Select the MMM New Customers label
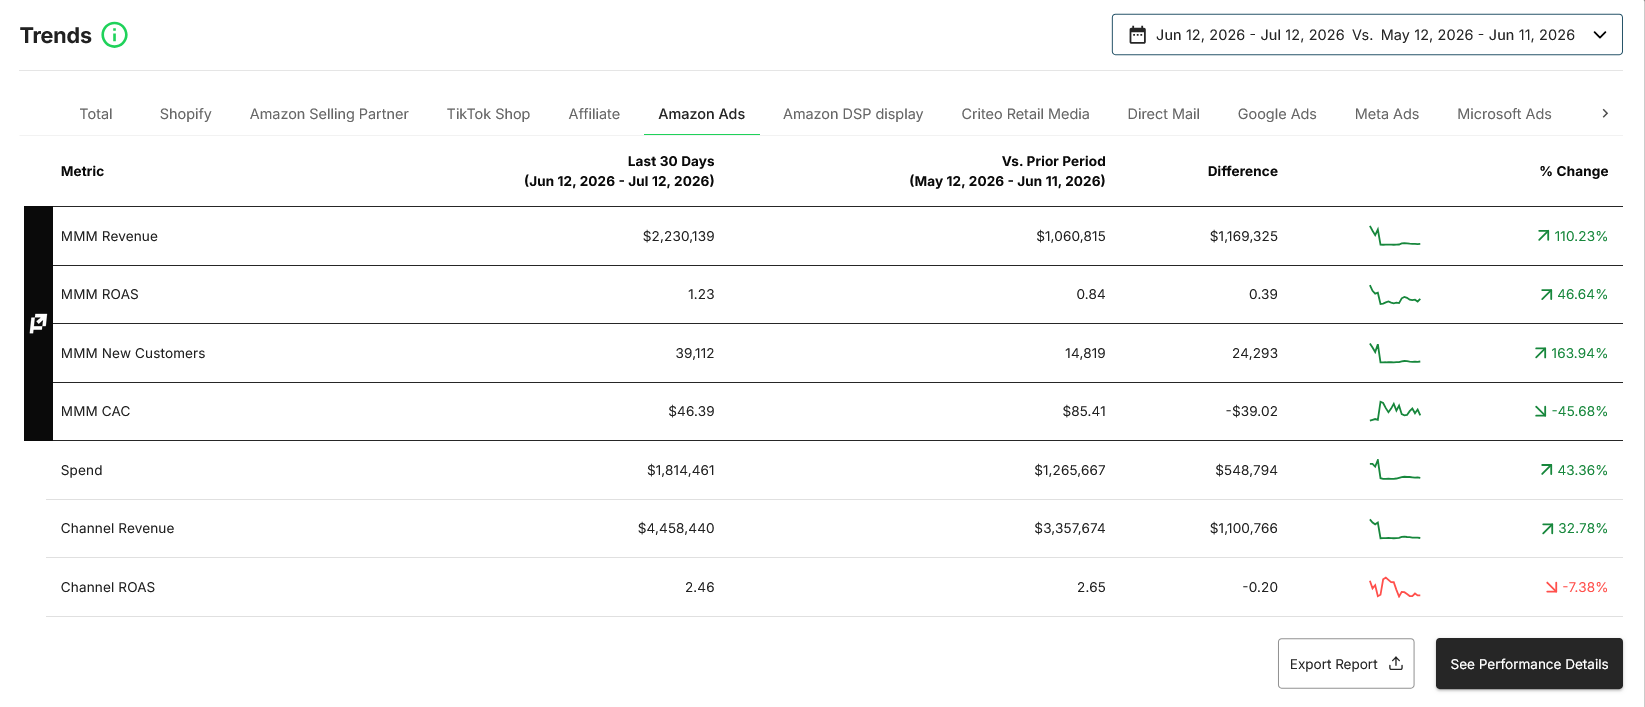 (133, 353)
